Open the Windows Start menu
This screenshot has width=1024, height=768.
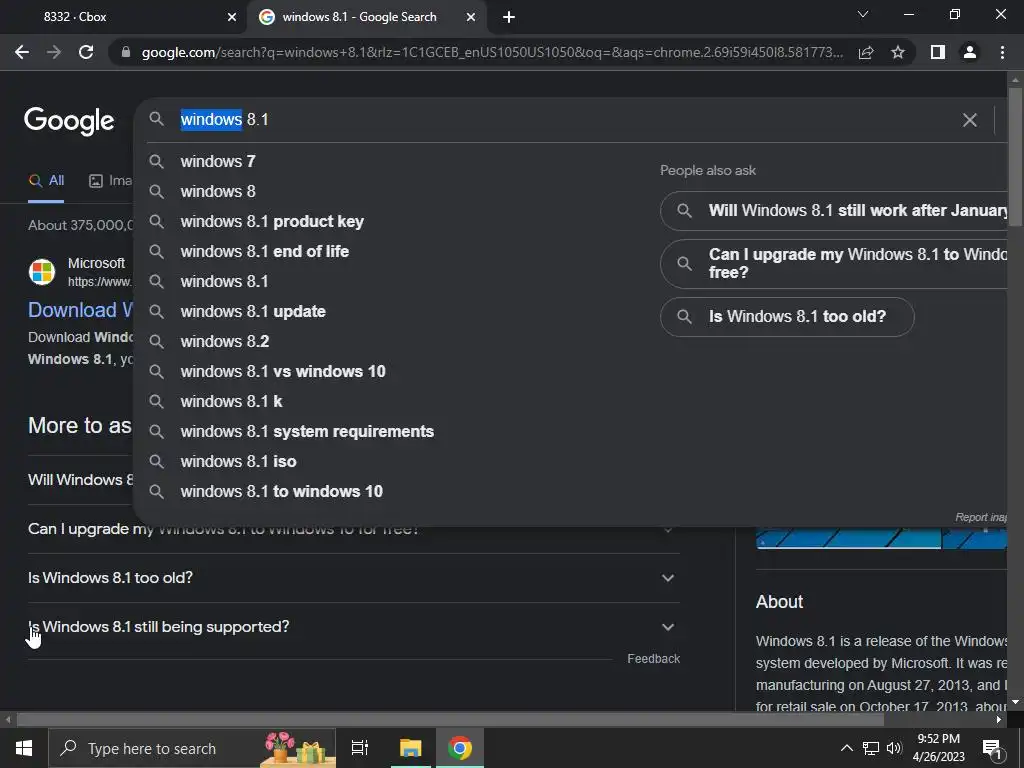tap(24, 748)
